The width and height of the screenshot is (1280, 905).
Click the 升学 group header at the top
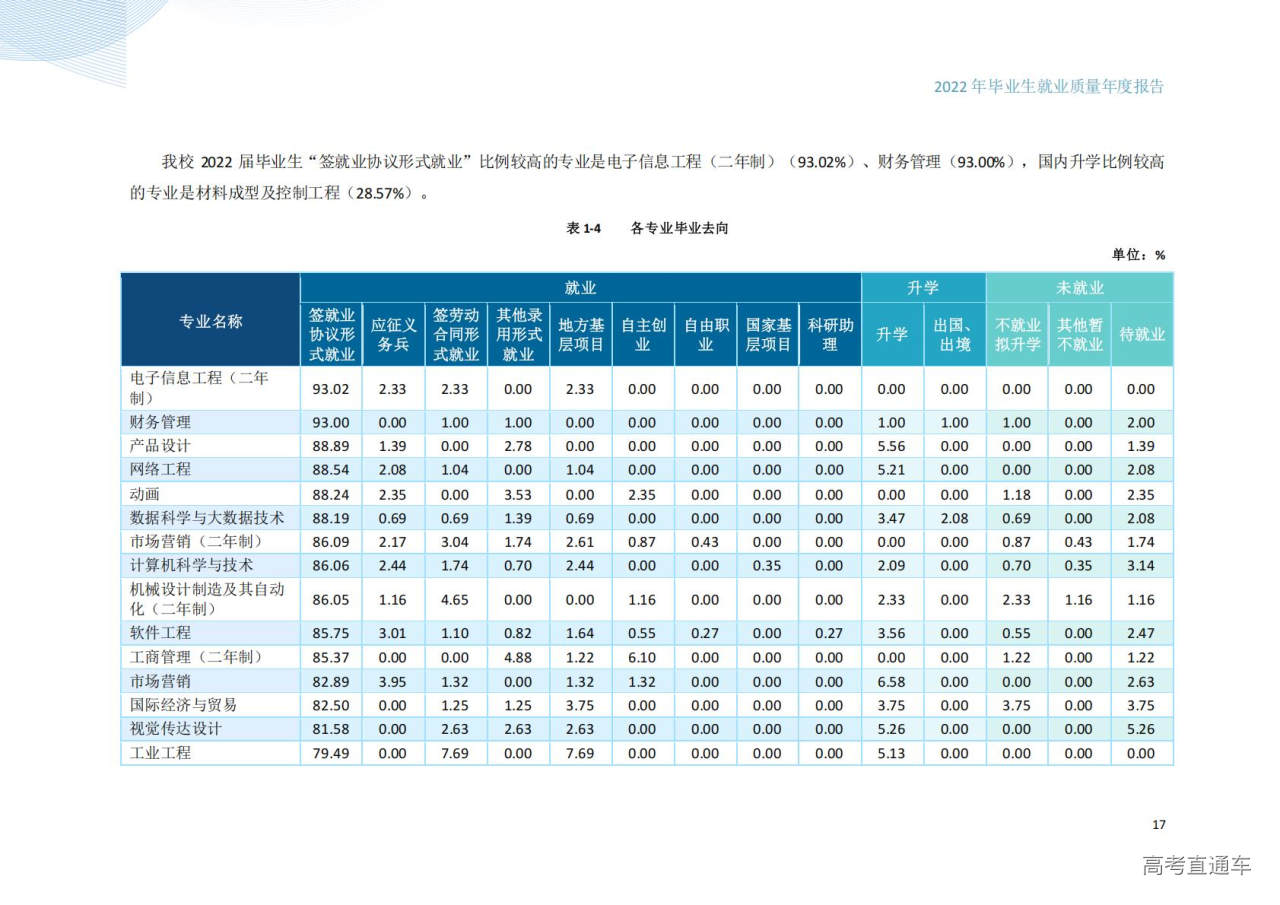tap(922, 288)
